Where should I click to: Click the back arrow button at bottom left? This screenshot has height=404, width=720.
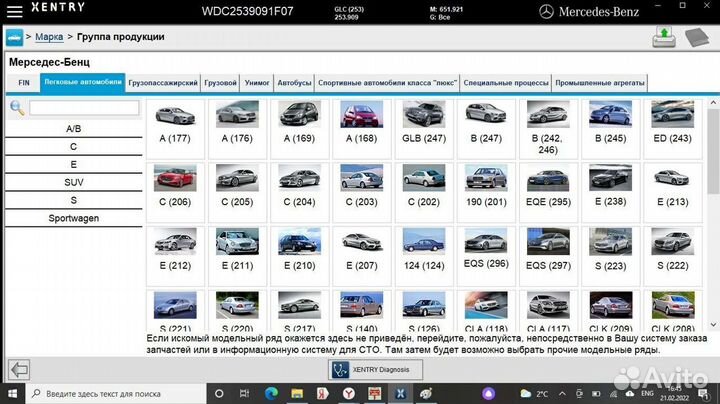click(x=19, y=370)
